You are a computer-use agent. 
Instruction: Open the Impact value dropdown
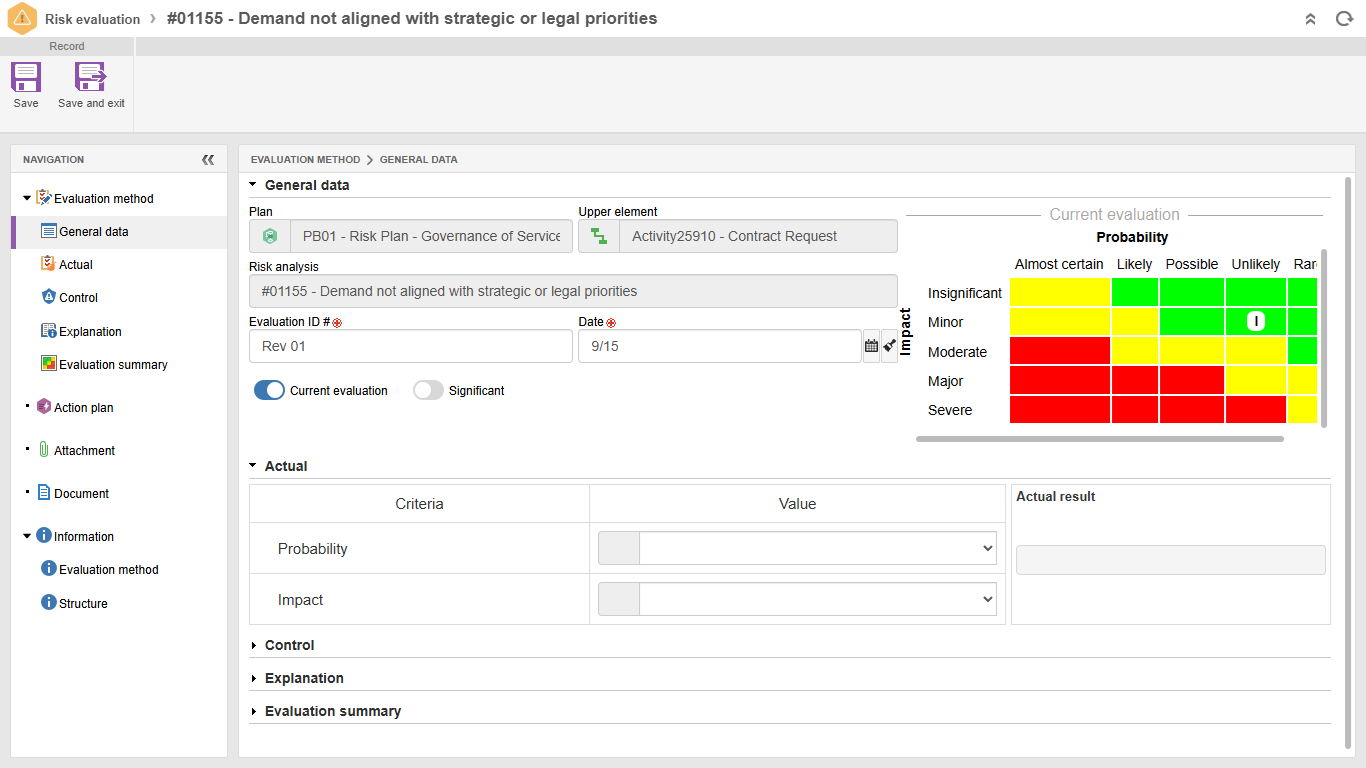tap(817, 600)
